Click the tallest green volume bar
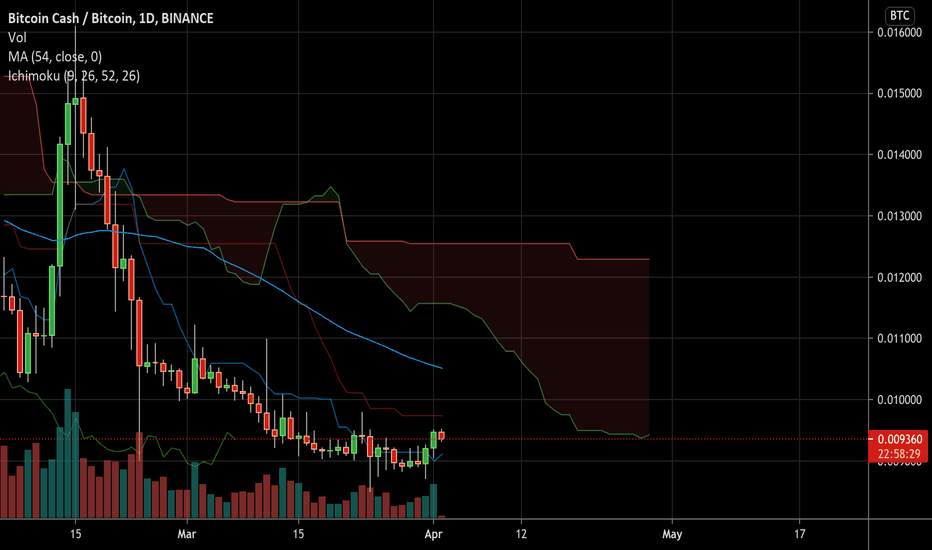Image resolution: width=932 pixels, height=550 pixels. [x=68, y=453]
